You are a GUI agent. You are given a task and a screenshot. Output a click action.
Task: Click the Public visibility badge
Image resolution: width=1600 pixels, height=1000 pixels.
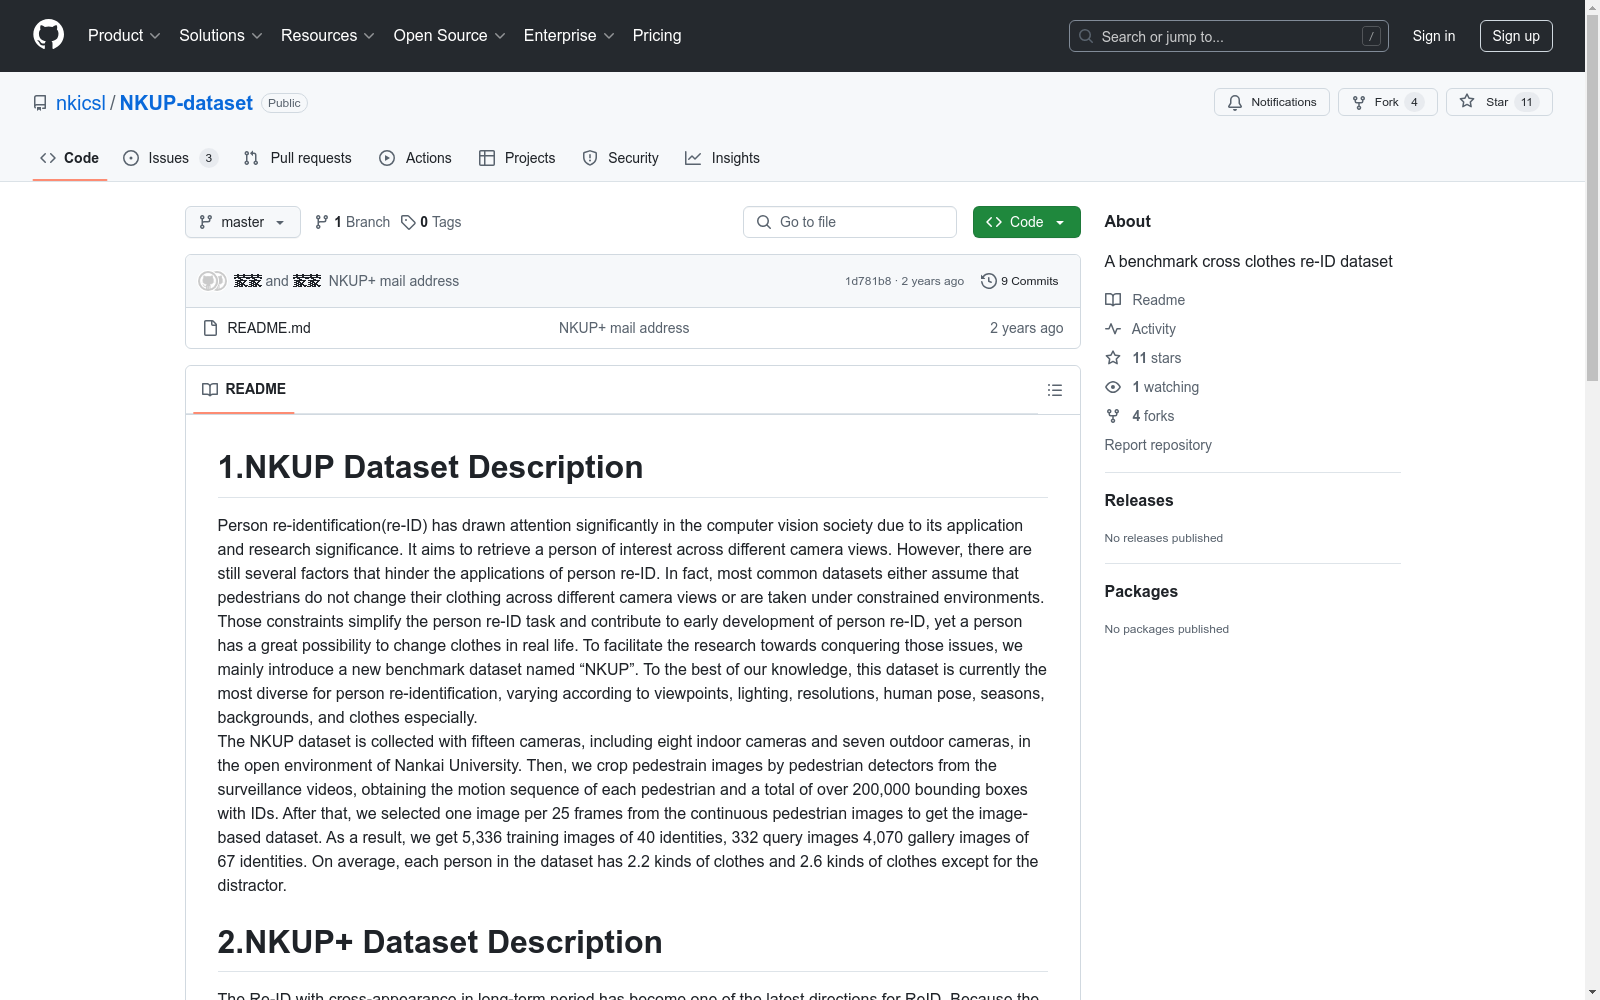284,103
